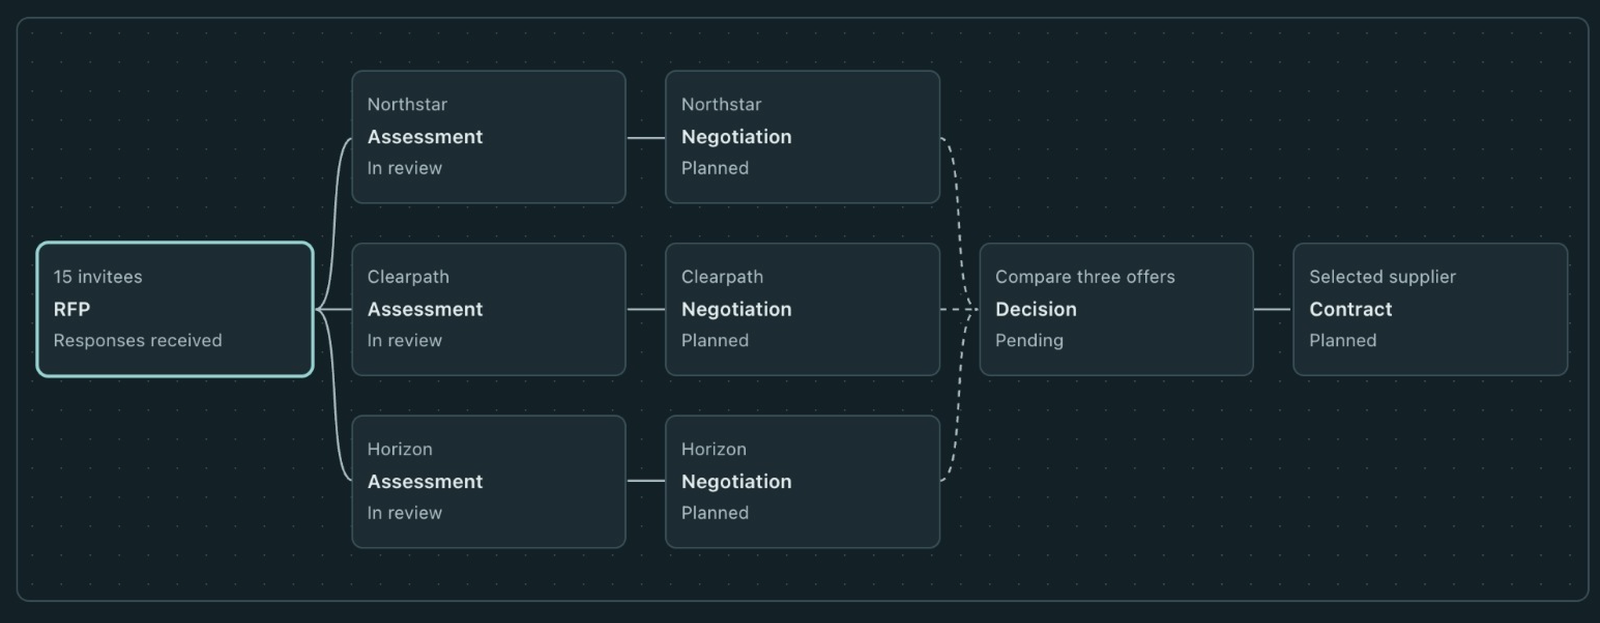Viewport: 1600px width, 623px height.
Task: Open the Selected supplier Contract node
Action: [1431, 309]
